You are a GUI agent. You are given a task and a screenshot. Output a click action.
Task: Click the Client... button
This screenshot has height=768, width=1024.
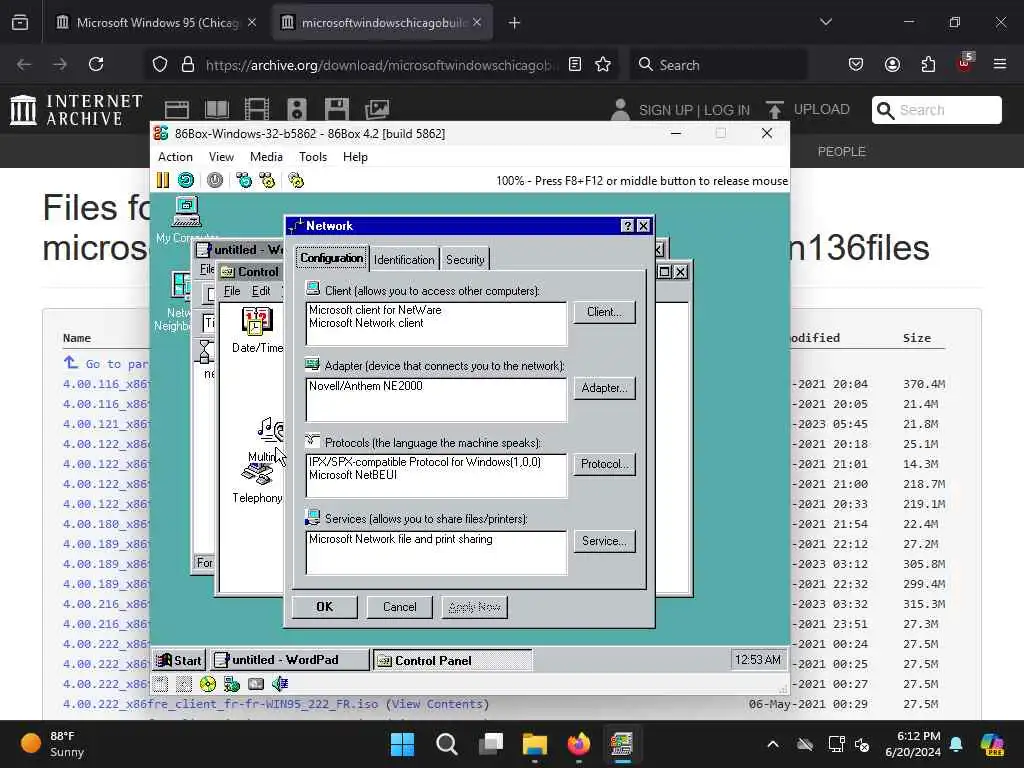604,312
